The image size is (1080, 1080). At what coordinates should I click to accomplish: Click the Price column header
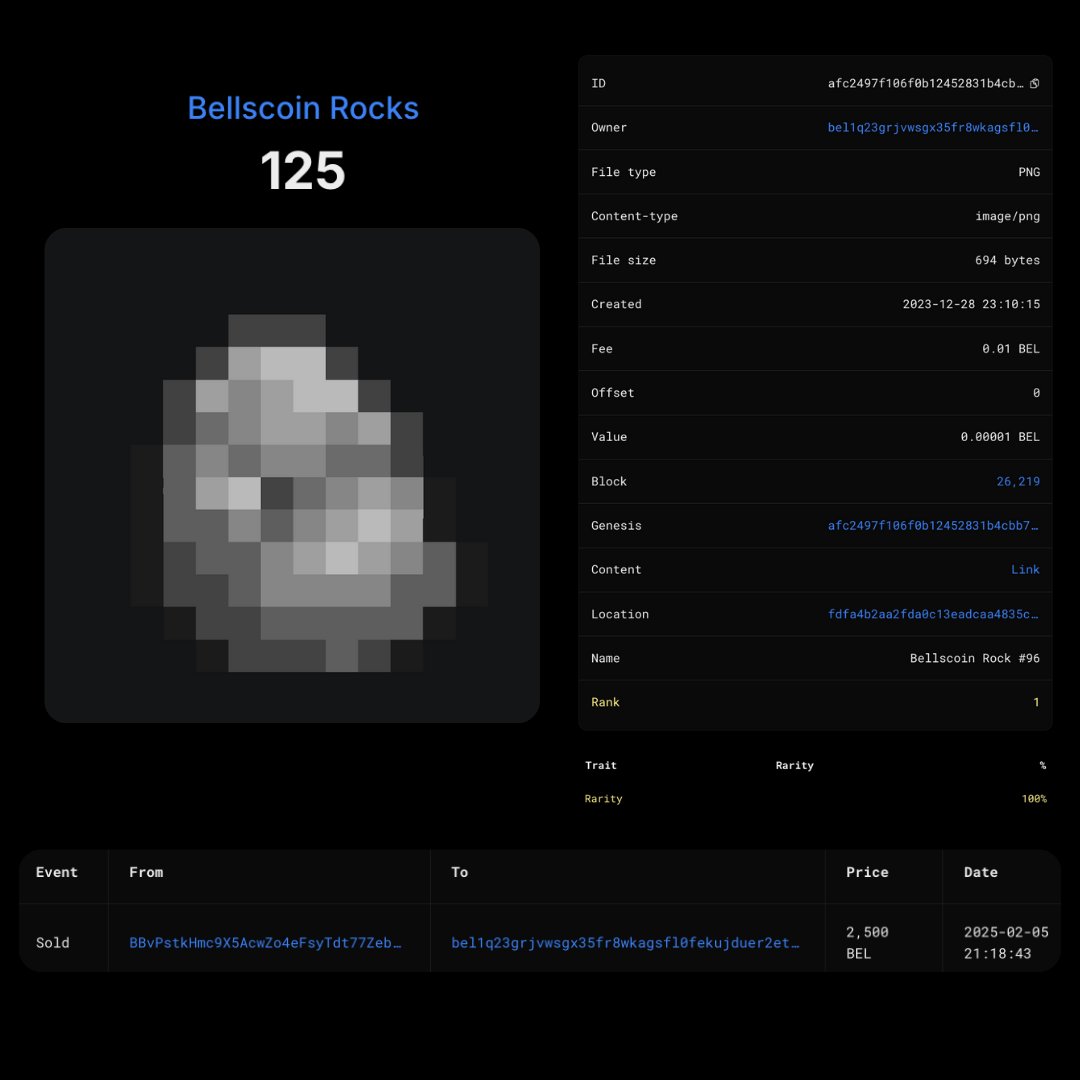tap(867, 872)
